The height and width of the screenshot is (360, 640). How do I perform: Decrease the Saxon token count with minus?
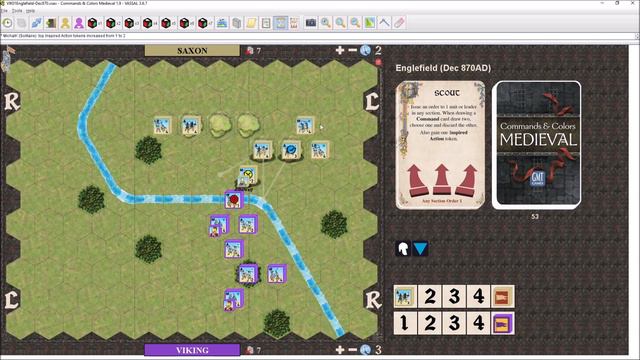pyautogui.click(x=353, y=50)
